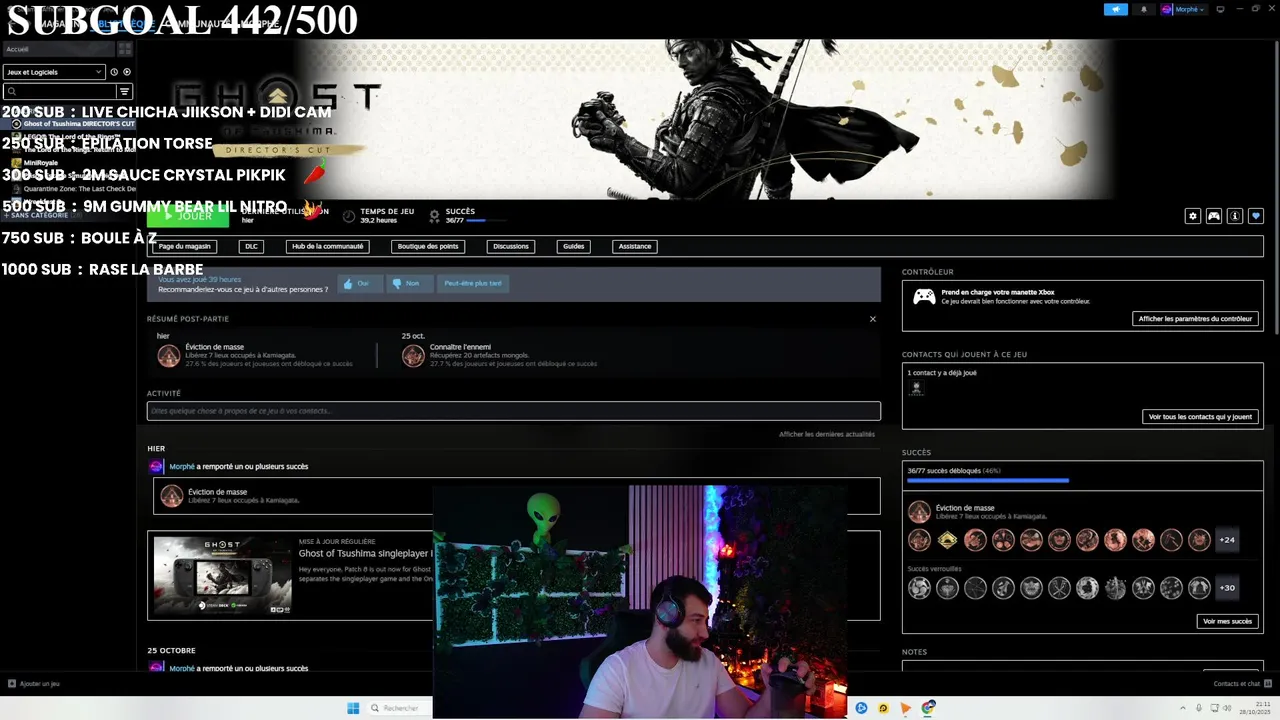Viewport: 1280px width, 720px height.
Task: Show game details via the info icon
Action: click(x=1235, y=216)
